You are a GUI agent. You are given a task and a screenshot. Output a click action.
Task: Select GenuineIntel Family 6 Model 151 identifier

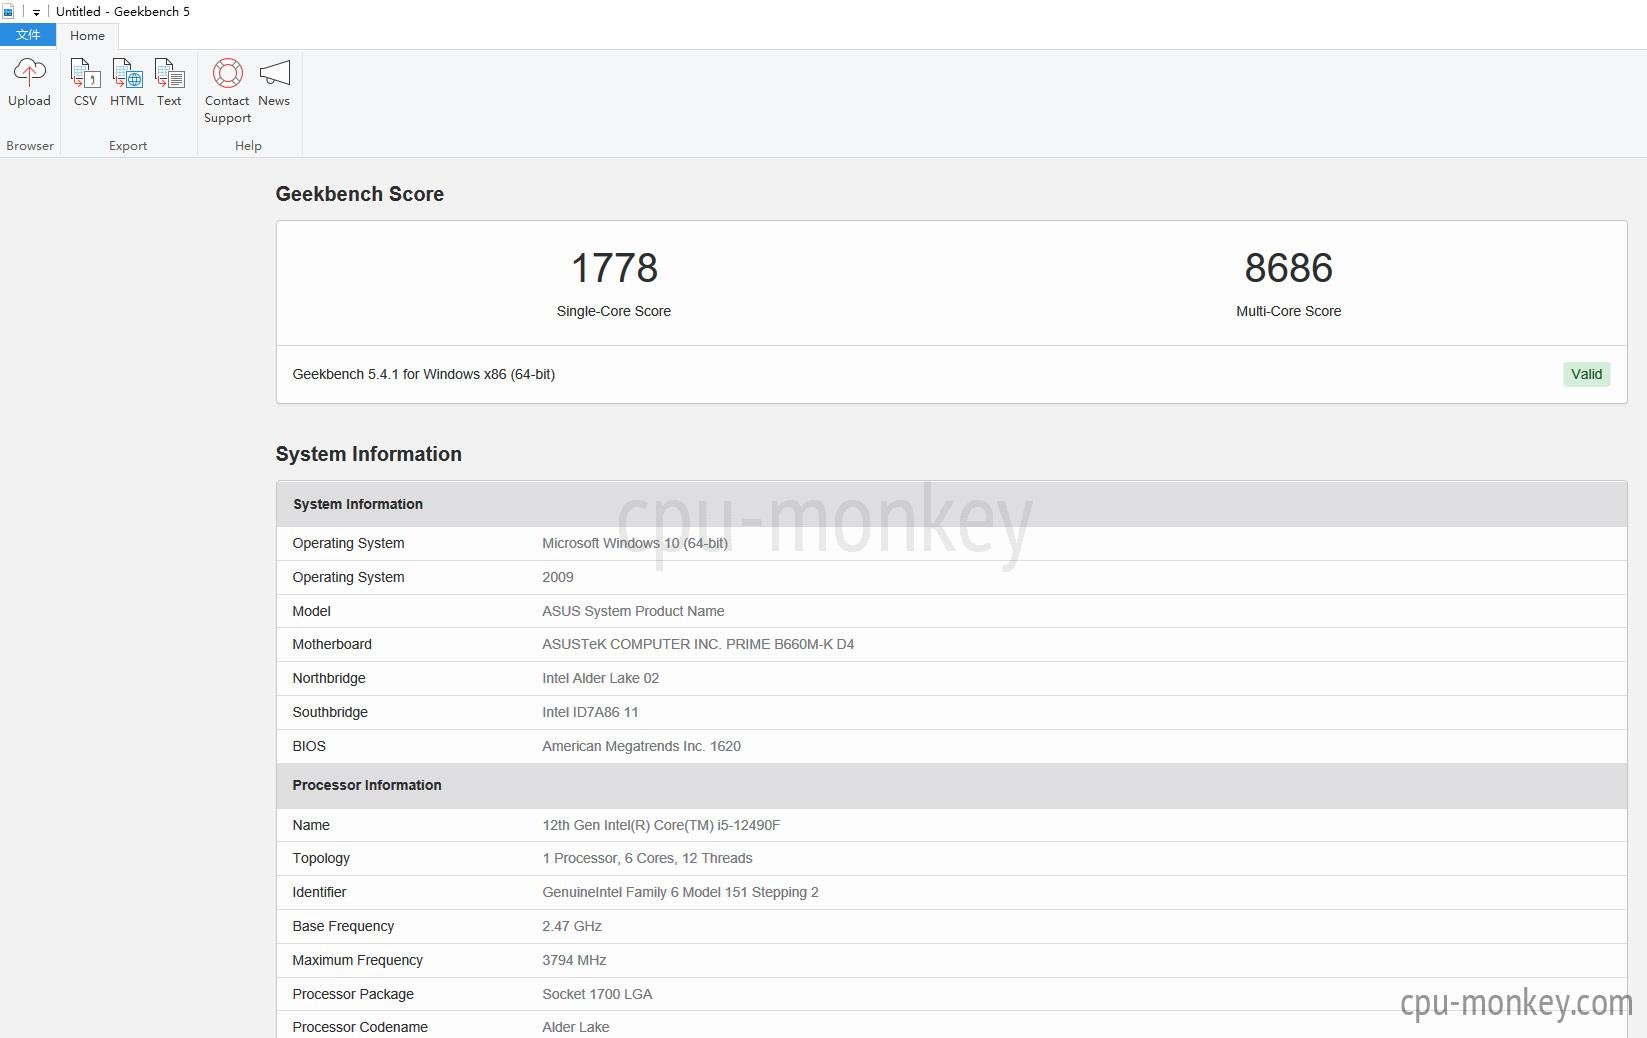tap(680, 892)
